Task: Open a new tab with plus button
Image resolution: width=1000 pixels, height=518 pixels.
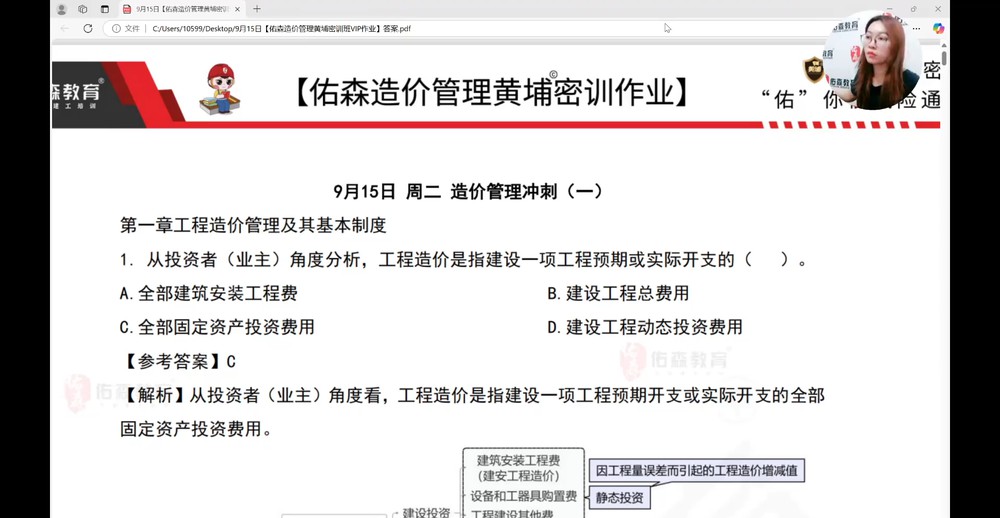Action: click(257, 9)
